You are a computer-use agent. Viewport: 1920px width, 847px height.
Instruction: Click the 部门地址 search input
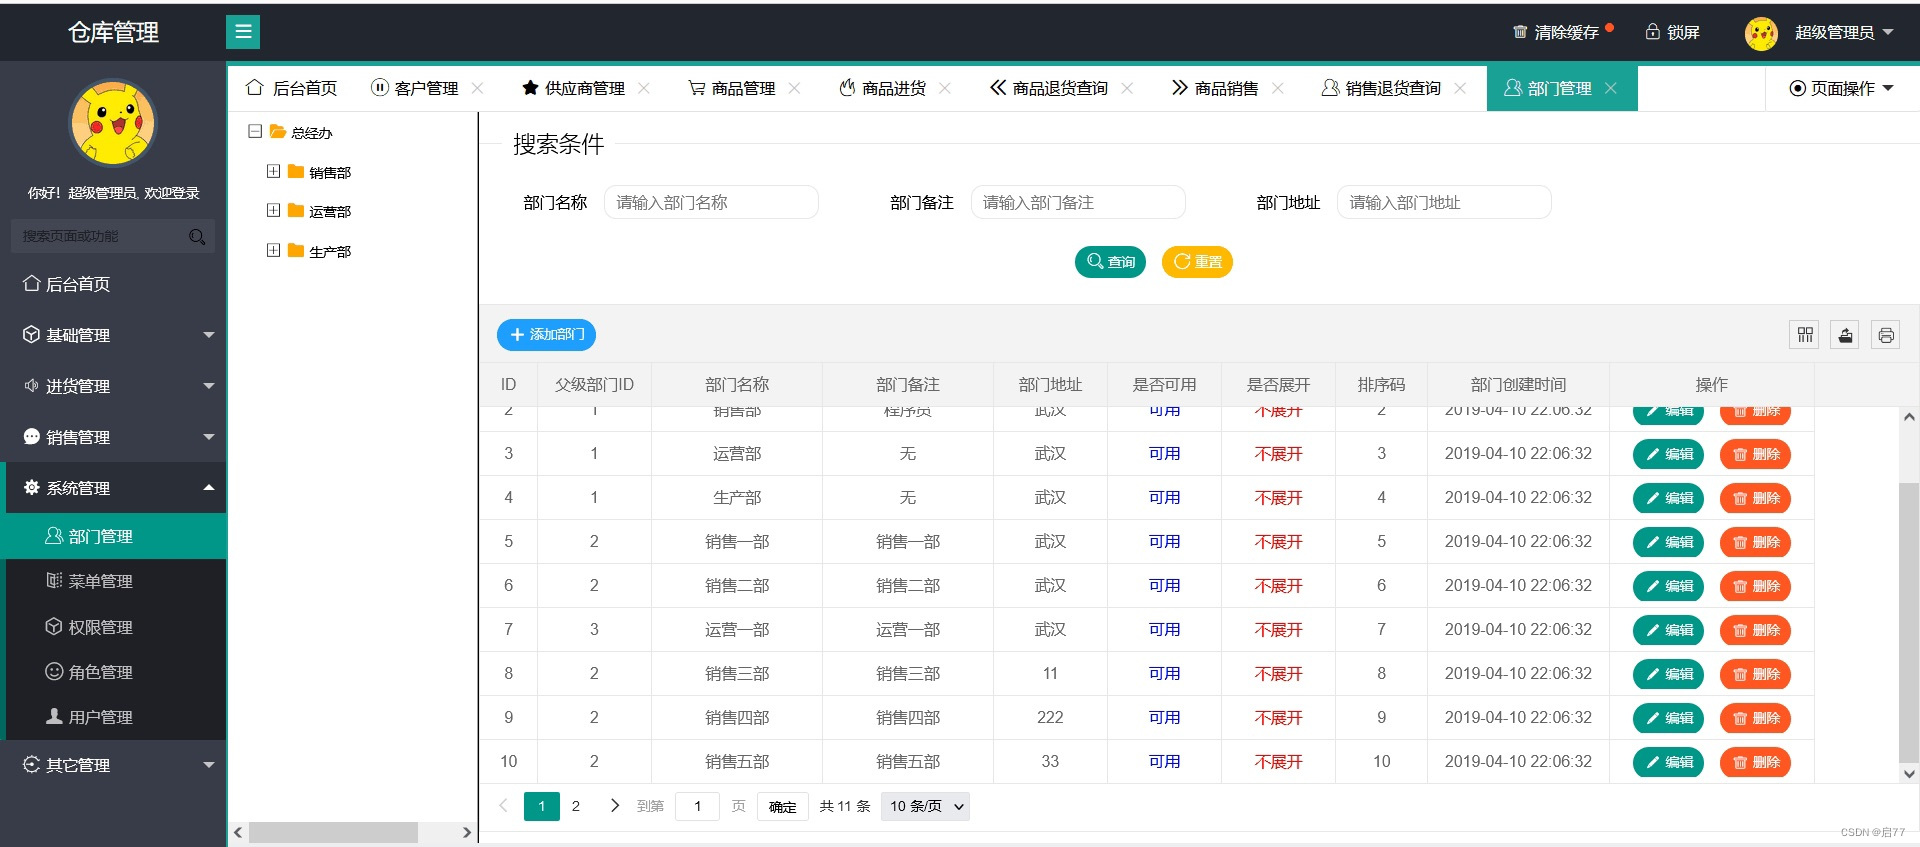[x=1444, y=202]
